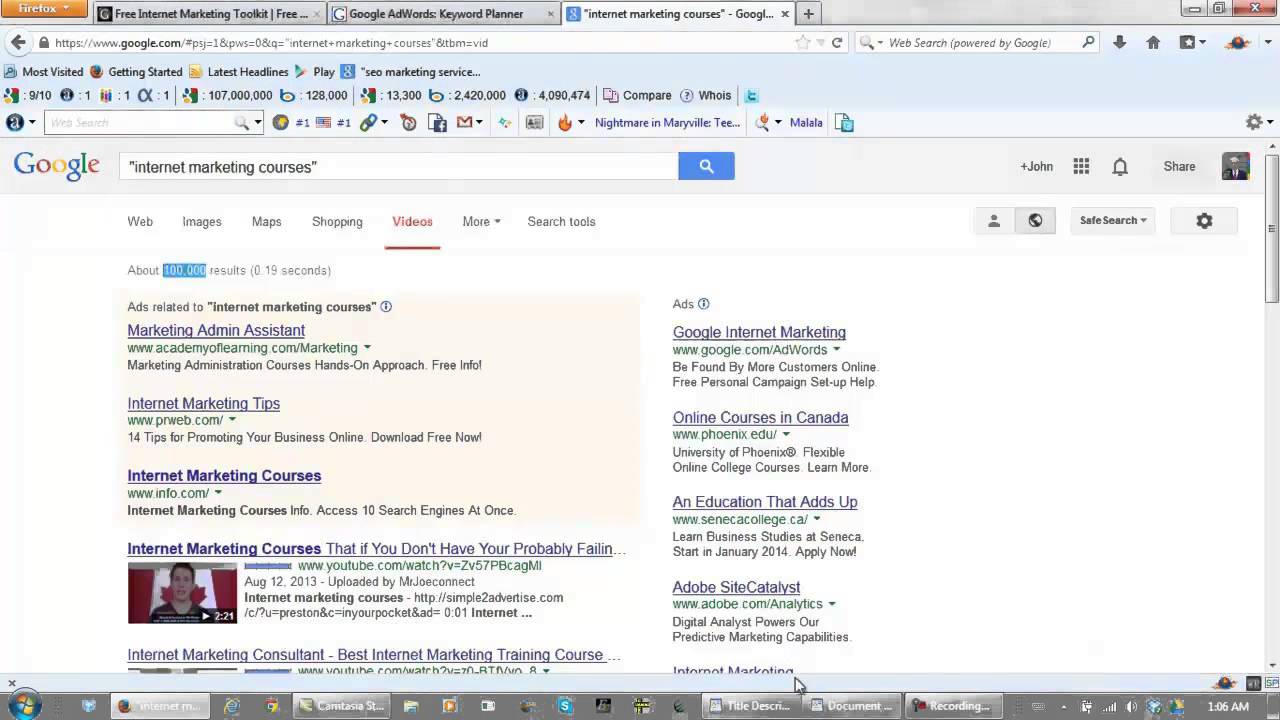Open Search tools options
1280x720 pixels.
tap(561, 222)
